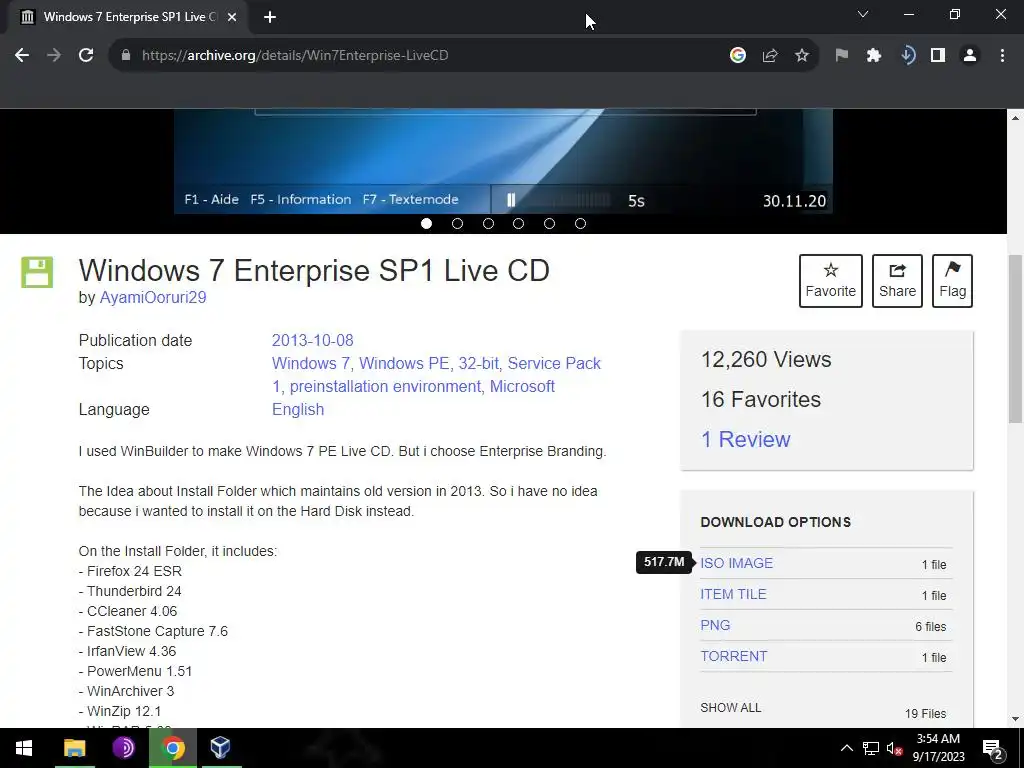Screen dimensions: 1024x768
Task: Expand the system tray hidden icons chevron
Action: click(x=846, y=748)
